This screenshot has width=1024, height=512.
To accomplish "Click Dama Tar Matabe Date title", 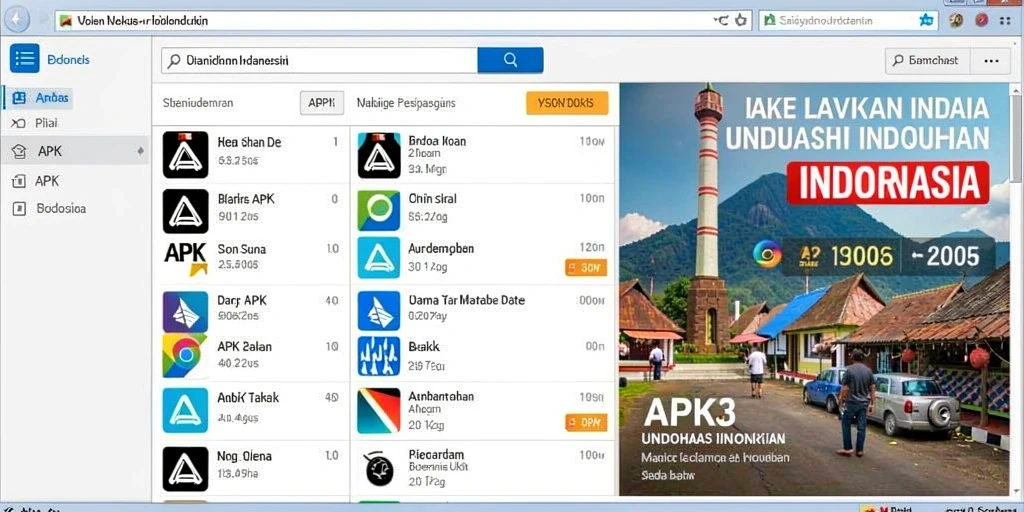I will coord(466,300).
